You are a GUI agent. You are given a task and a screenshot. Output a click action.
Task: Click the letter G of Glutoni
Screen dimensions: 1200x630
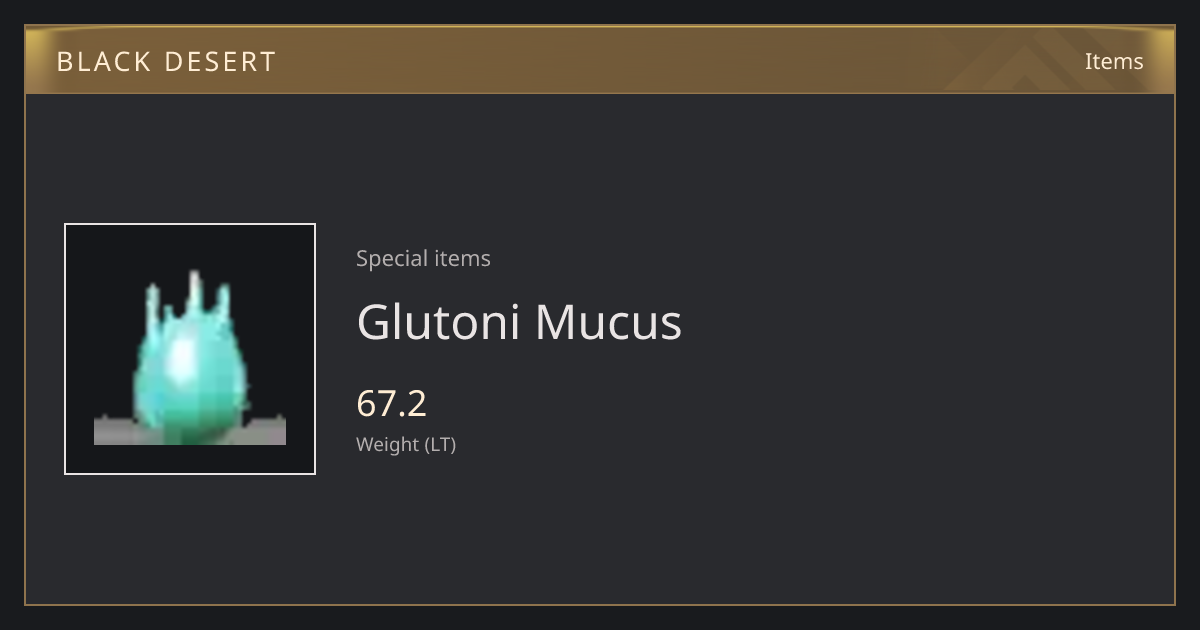point(372,322)
